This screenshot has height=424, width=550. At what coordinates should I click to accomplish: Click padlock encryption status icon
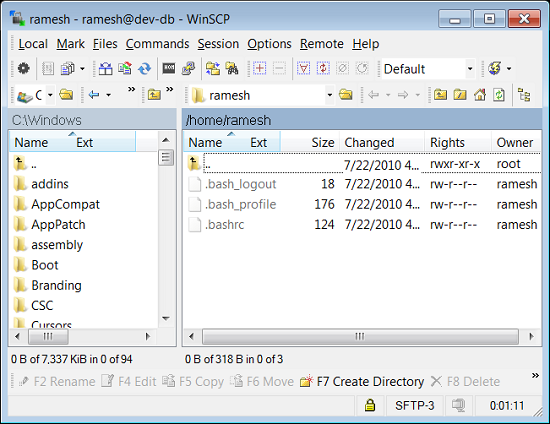tap(370, 405)
